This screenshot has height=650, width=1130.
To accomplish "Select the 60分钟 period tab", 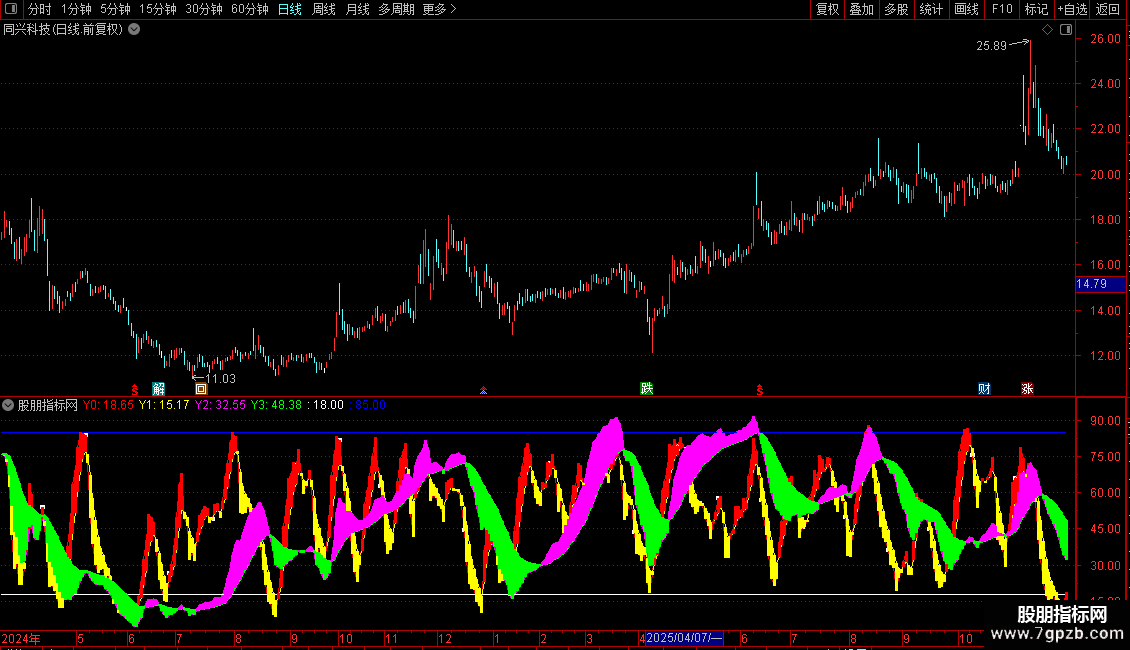I will coord(249,9).
